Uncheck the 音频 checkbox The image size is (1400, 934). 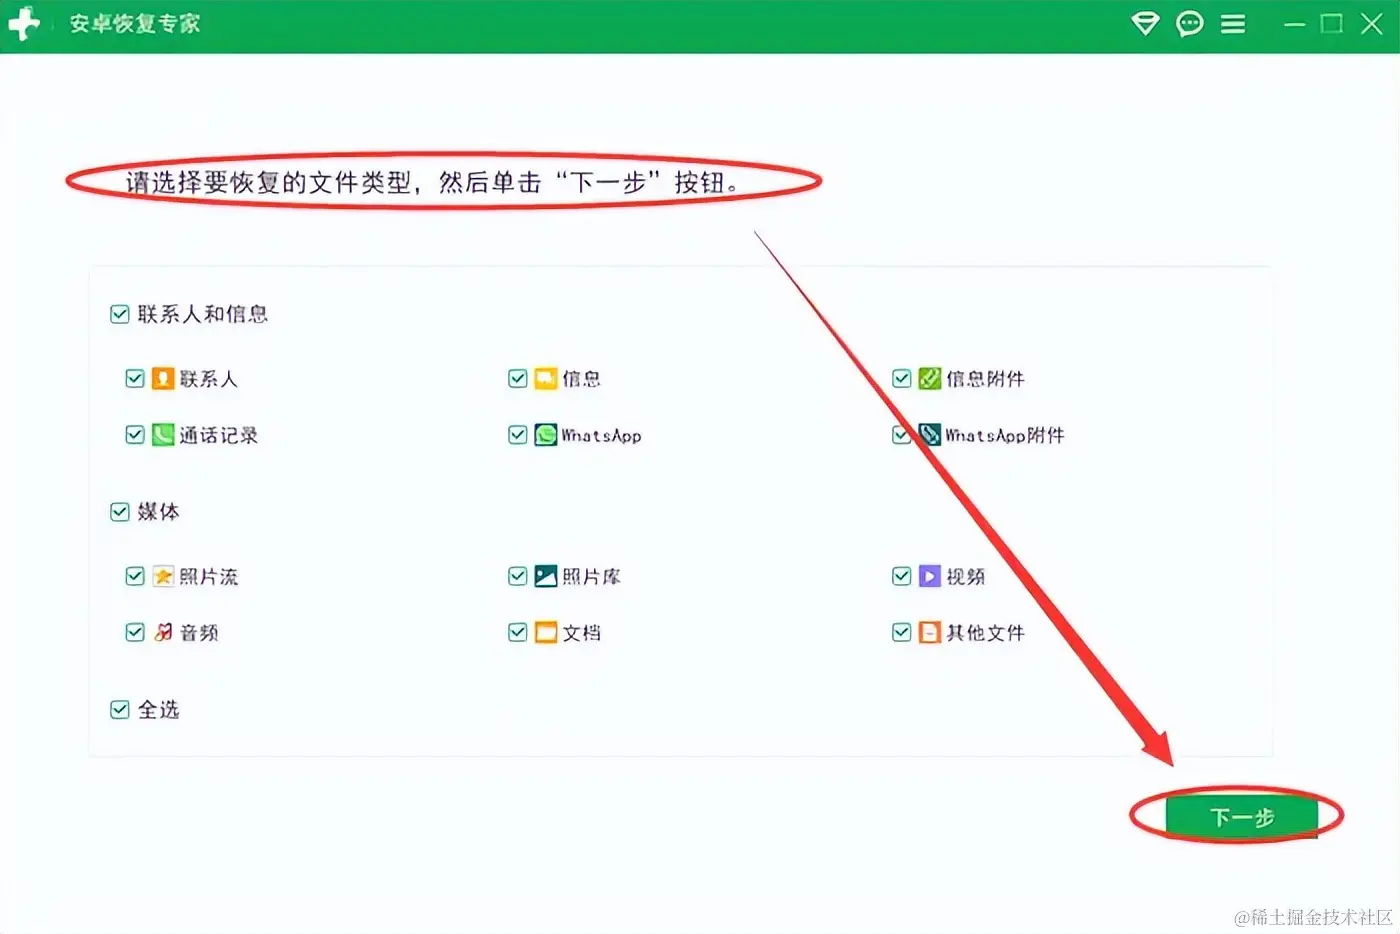[x=135, y=632]
